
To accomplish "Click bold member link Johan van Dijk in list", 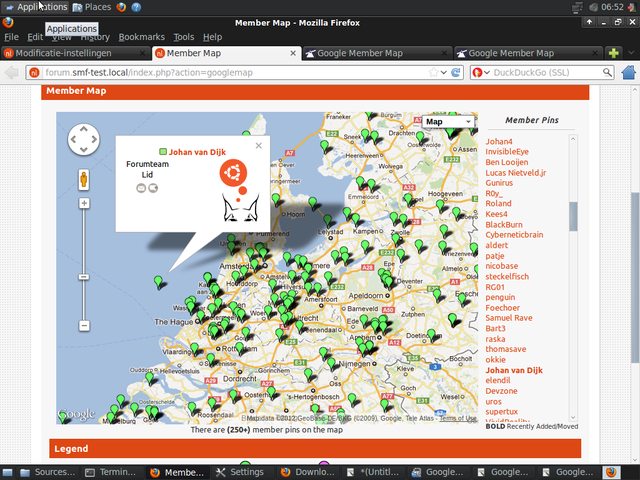I will 514,371.
